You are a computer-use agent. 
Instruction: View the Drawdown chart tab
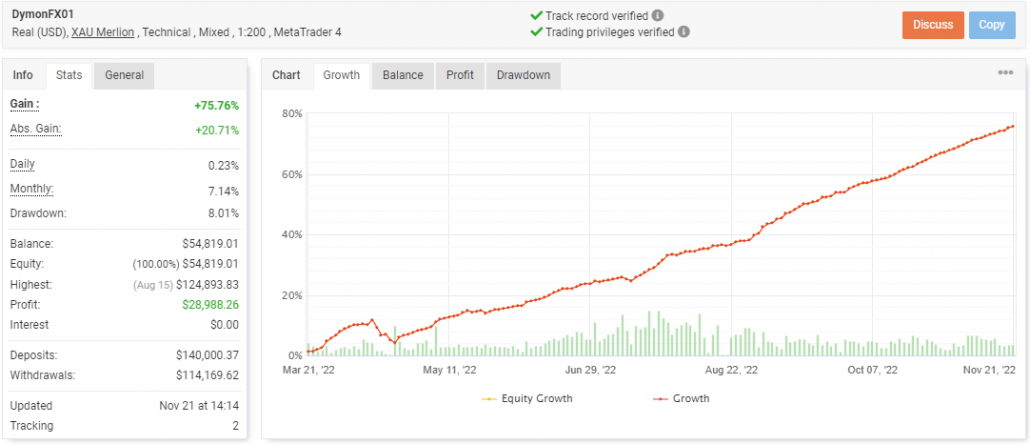click(523, 75)
